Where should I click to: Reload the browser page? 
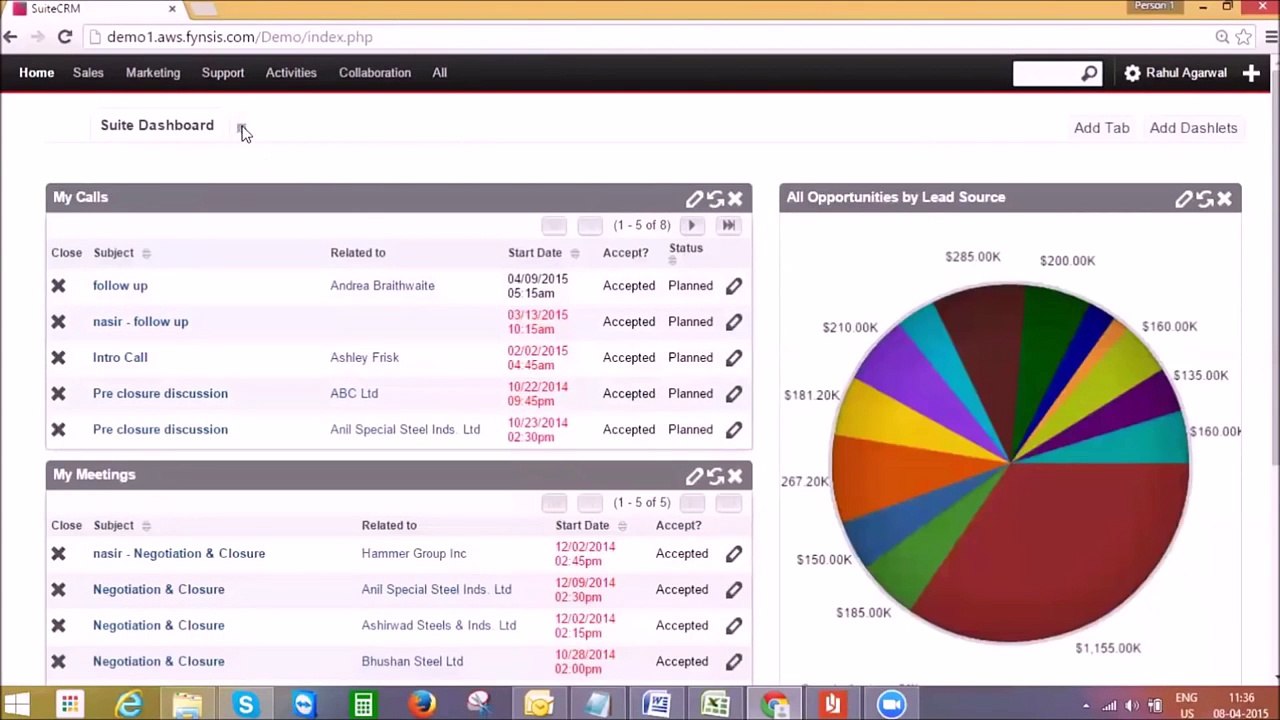(x=65, y=37)
